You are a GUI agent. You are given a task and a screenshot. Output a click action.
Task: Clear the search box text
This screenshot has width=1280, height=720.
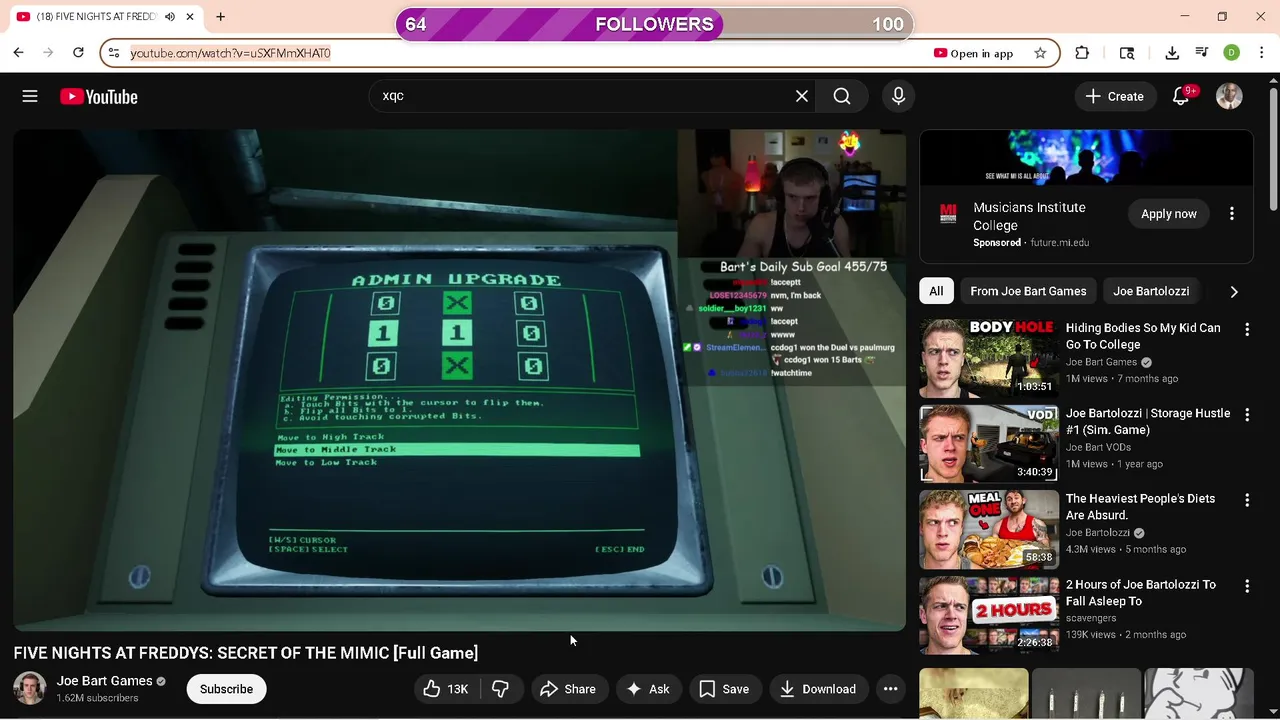(x=802, y=96)
